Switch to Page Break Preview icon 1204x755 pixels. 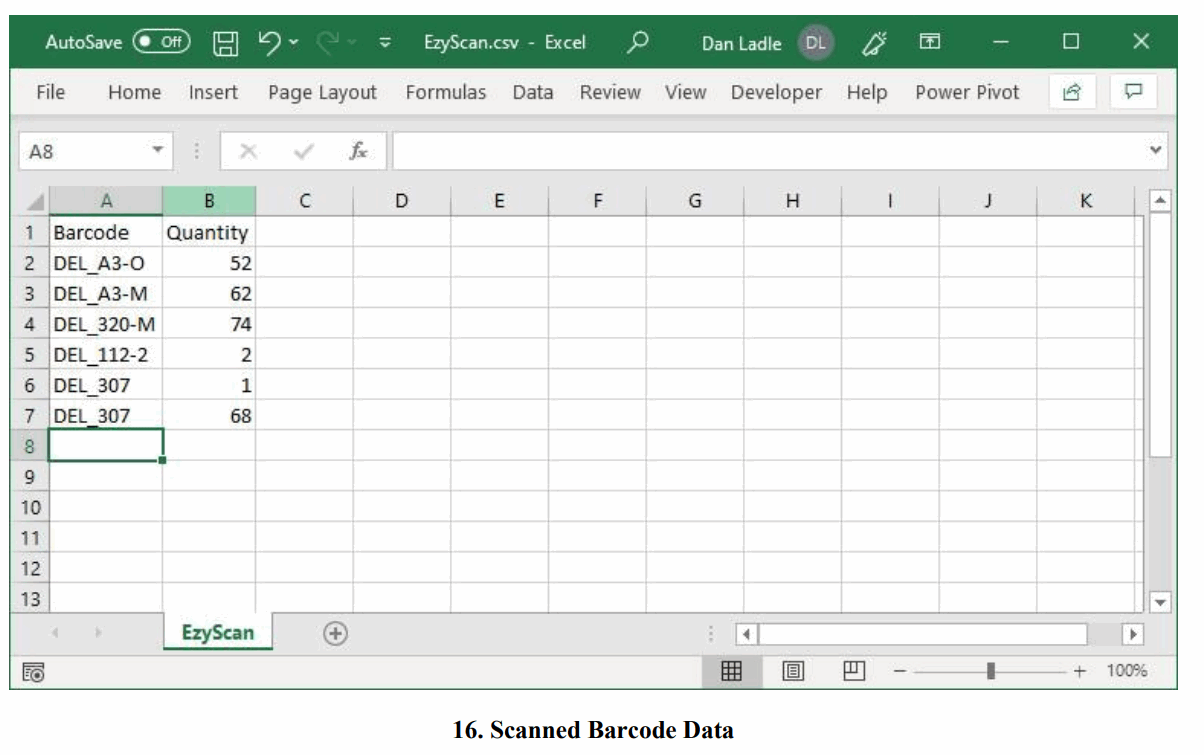[854, 671]
